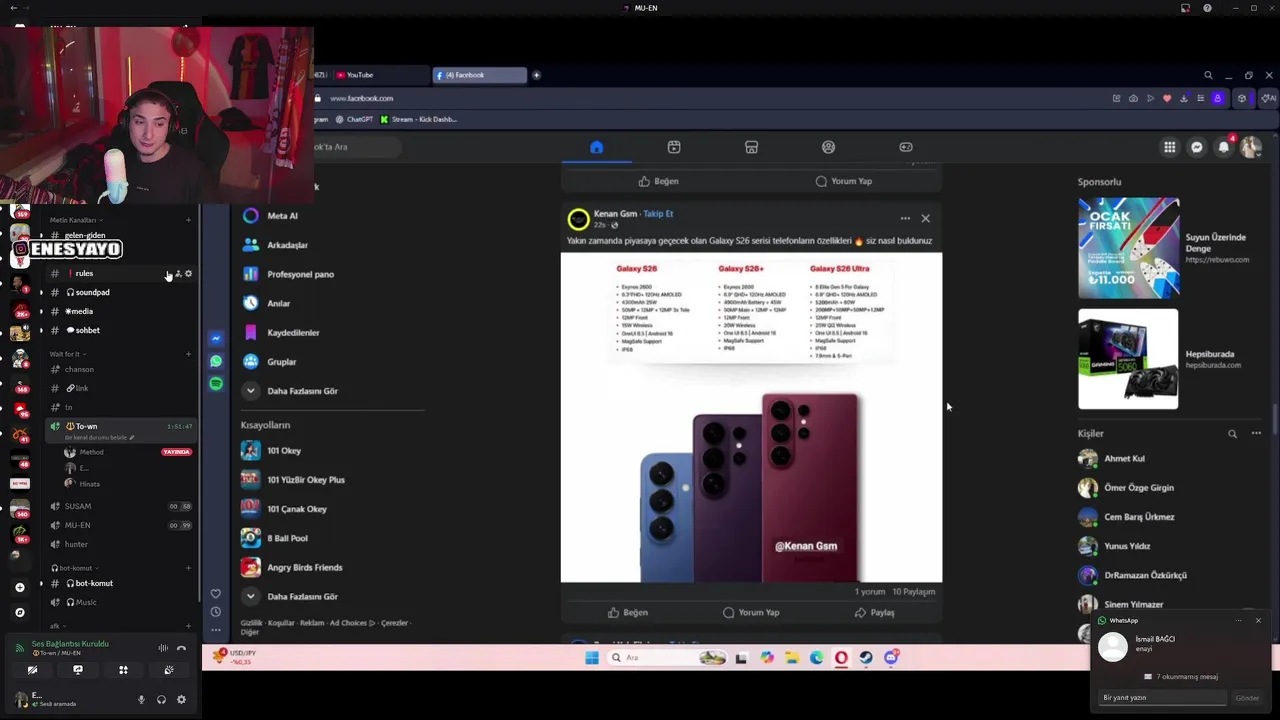The image size is (1280, 720).
Task: Open the Facebook Groups tab icon
Action: pos(828,147)
